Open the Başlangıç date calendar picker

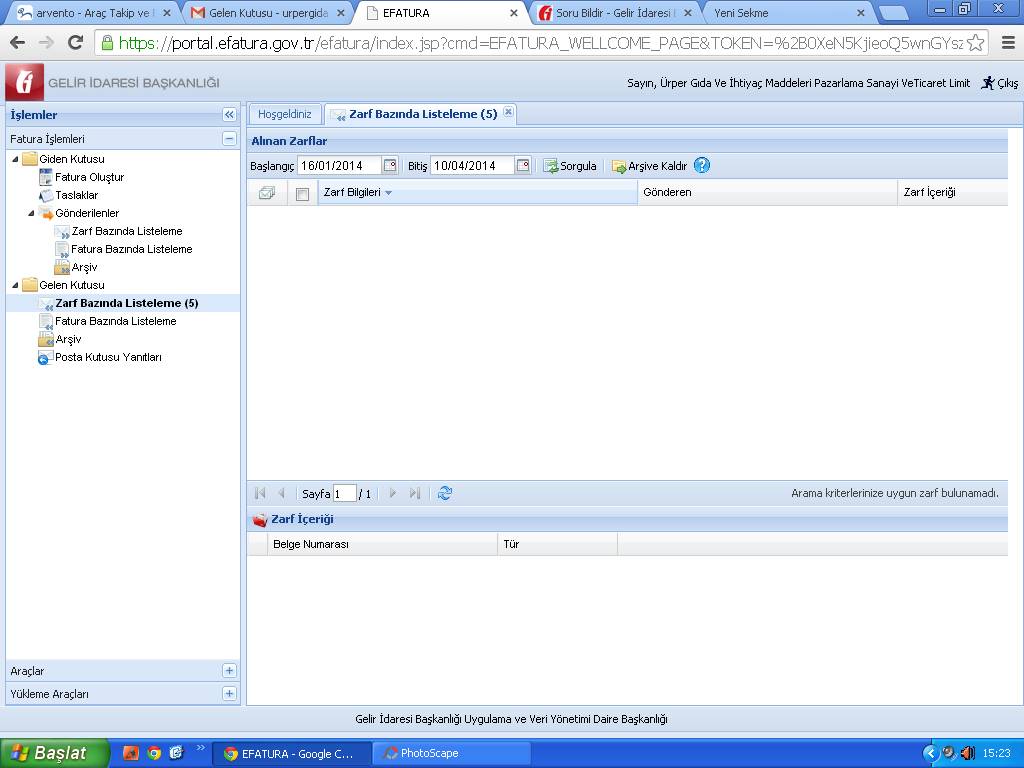coord(390,166)
